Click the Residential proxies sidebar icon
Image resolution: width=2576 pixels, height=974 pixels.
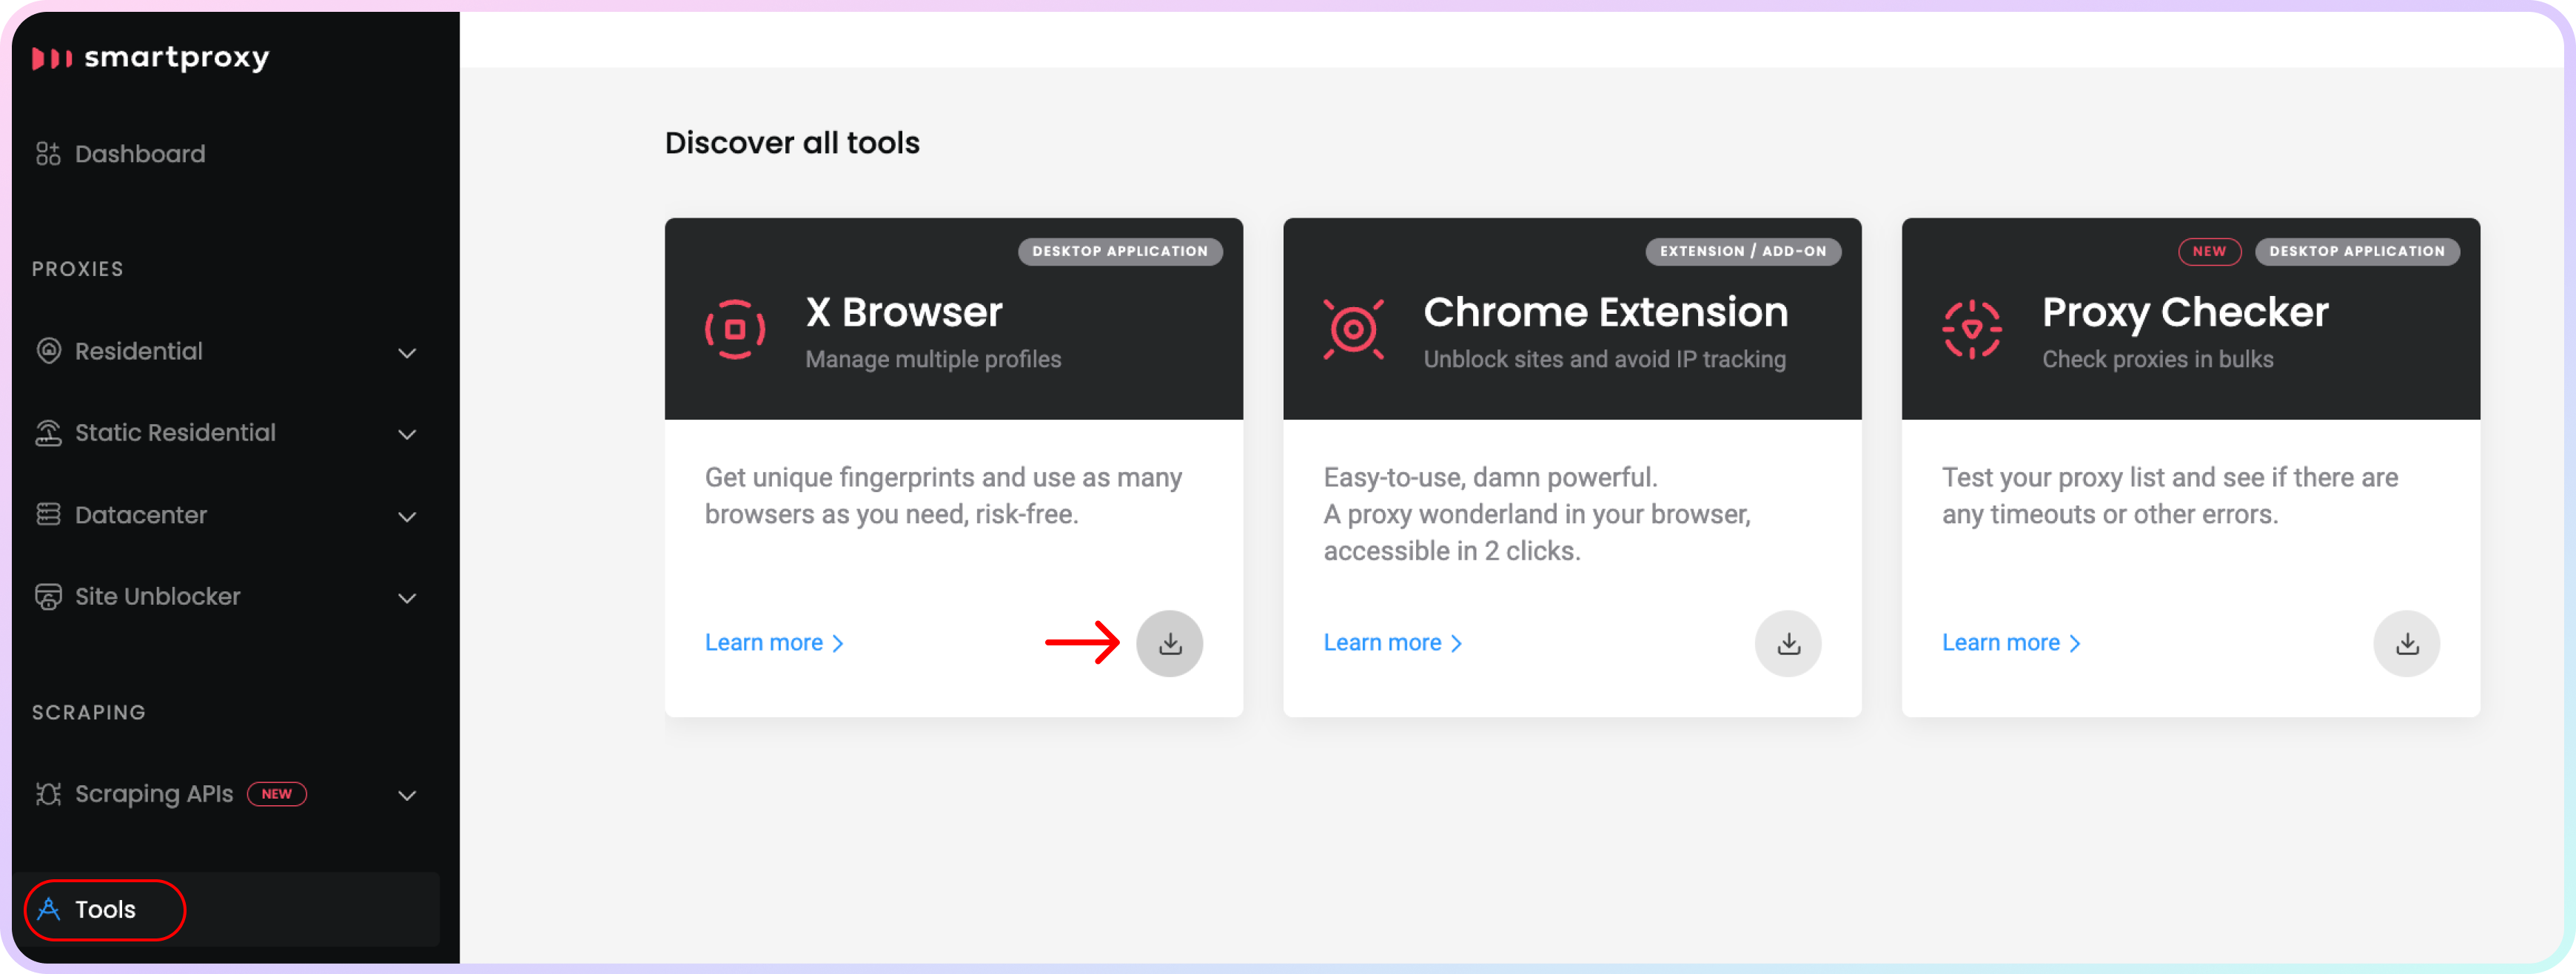(x=50, y=350)
